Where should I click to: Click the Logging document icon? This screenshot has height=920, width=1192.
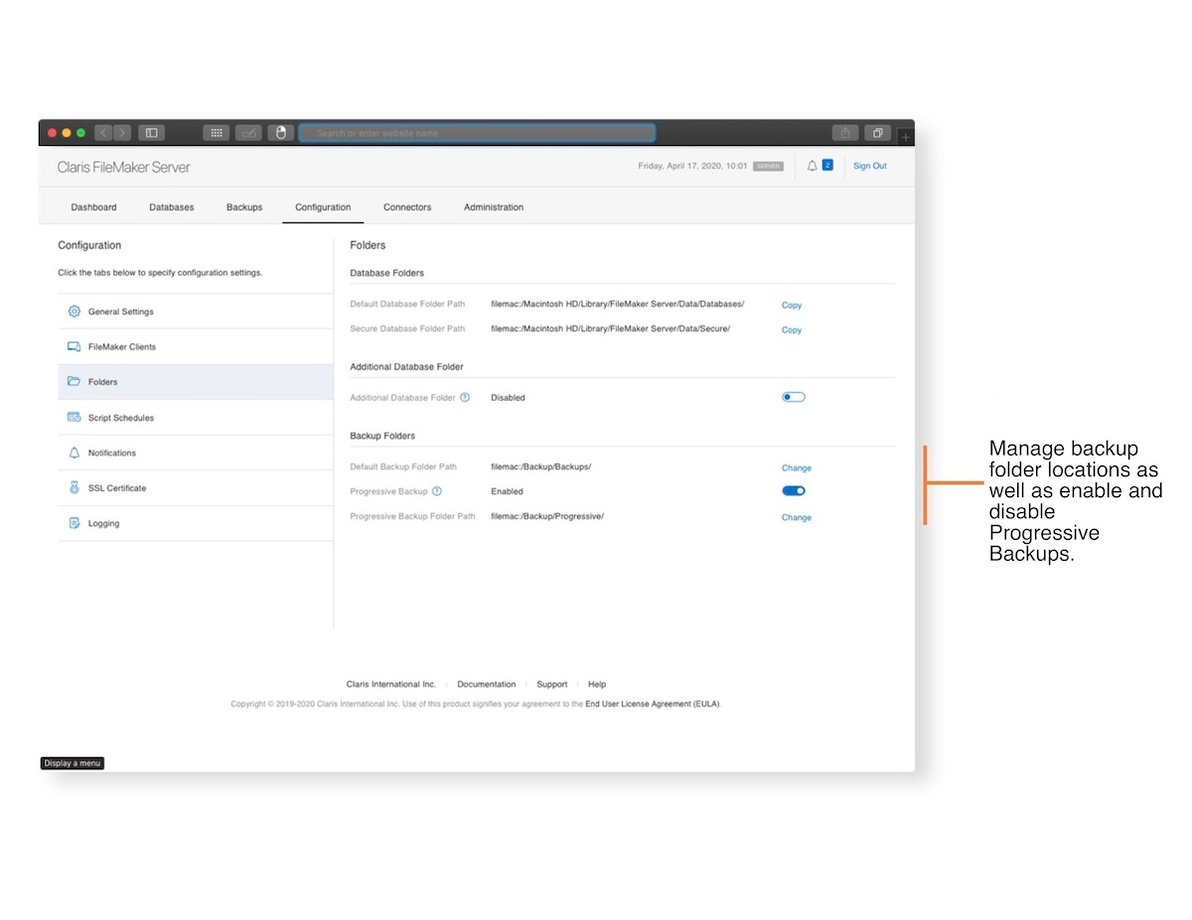pos(74,523)
